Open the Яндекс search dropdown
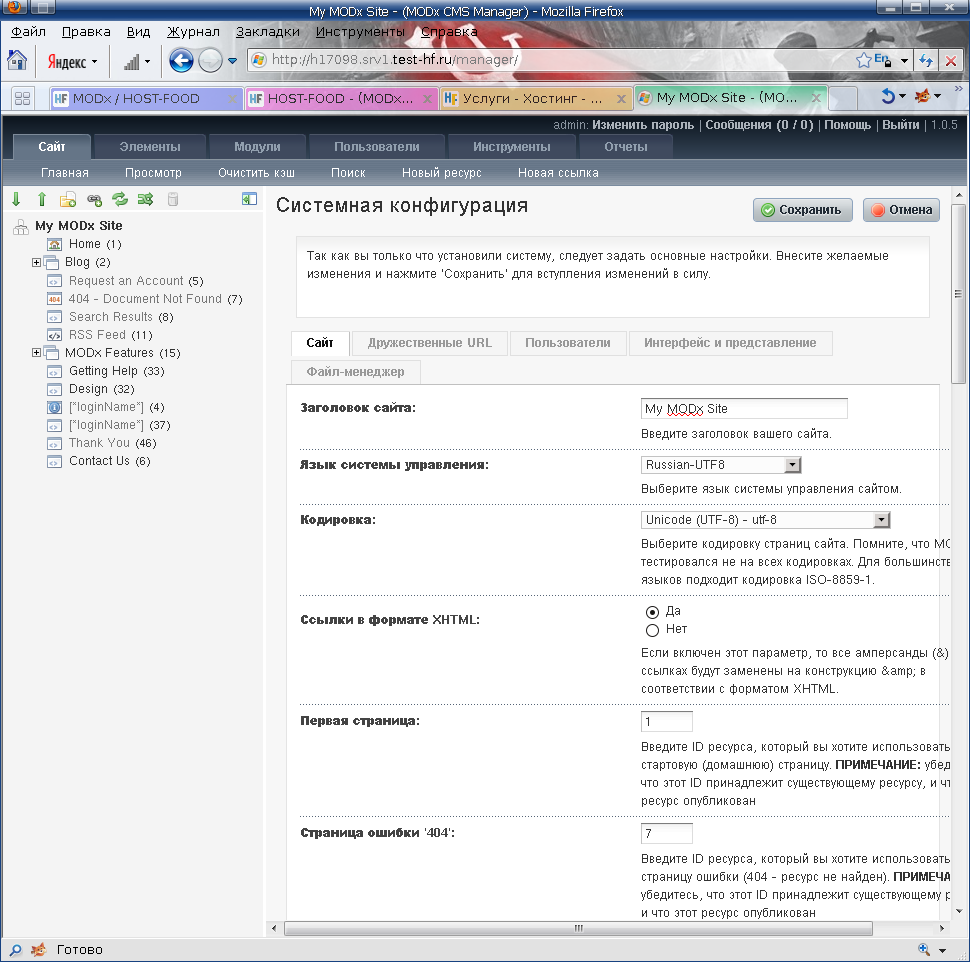 click(x=95, y=62)
